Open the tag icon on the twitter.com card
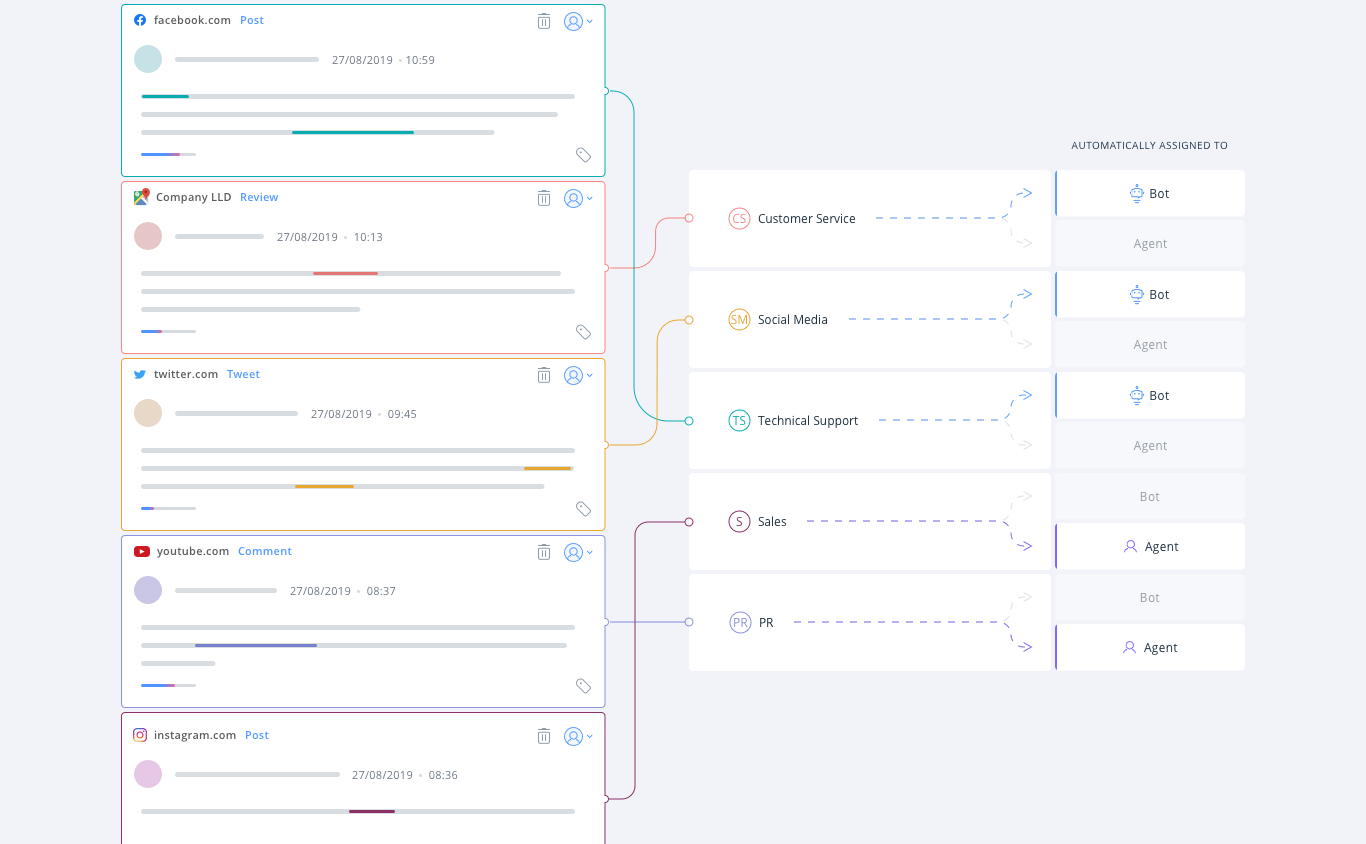 coord(584,508)
